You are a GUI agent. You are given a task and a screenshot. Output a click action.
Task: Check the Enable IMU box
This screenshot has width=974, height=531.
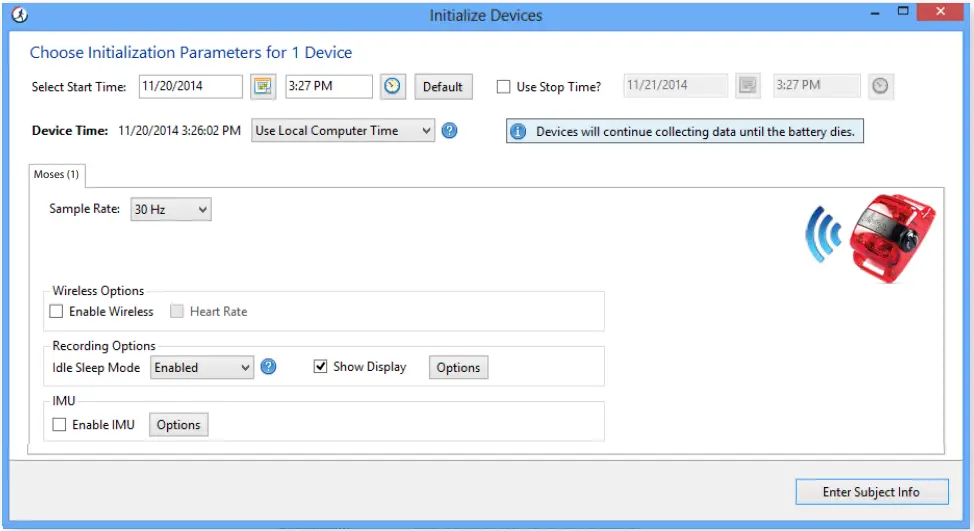coord(59,425)
